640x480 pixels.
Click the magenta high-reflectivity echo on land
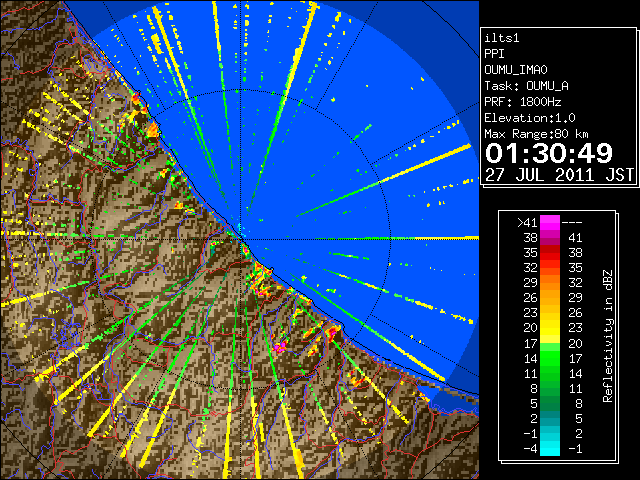pos(280,347)
